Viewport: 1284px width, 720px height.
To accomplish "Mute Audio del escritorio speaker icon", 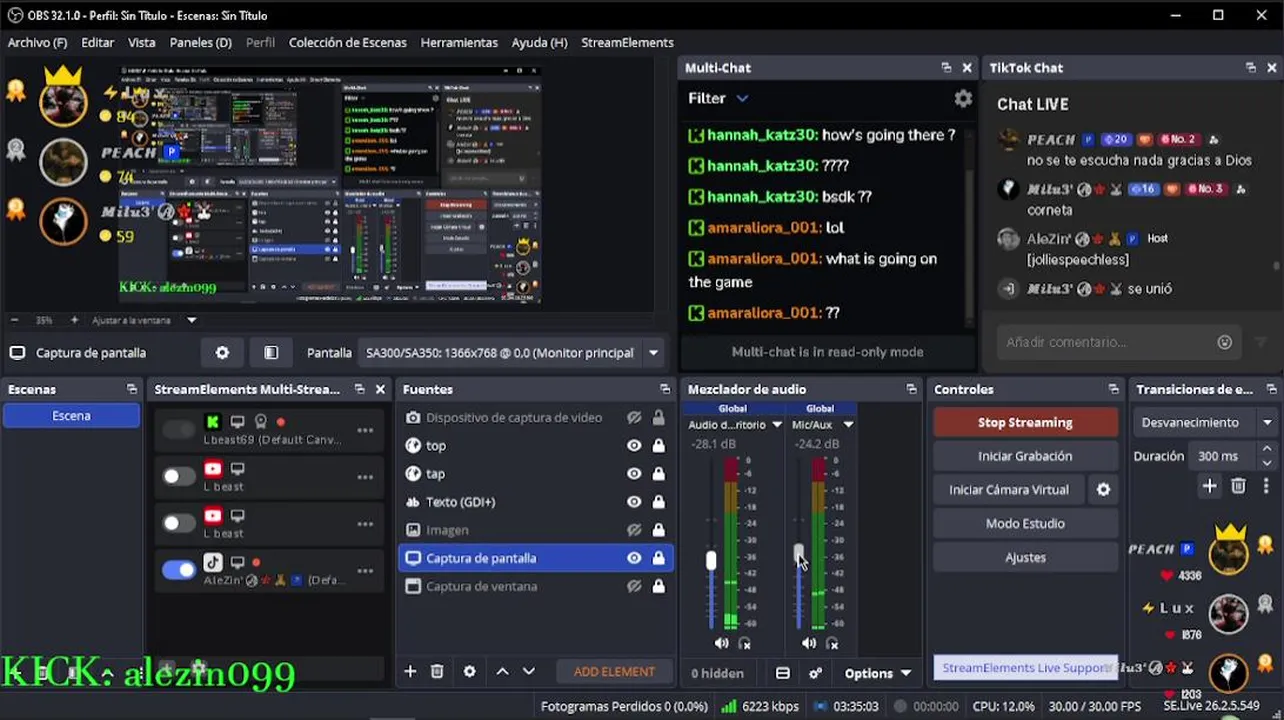I will tap(722, 643).
